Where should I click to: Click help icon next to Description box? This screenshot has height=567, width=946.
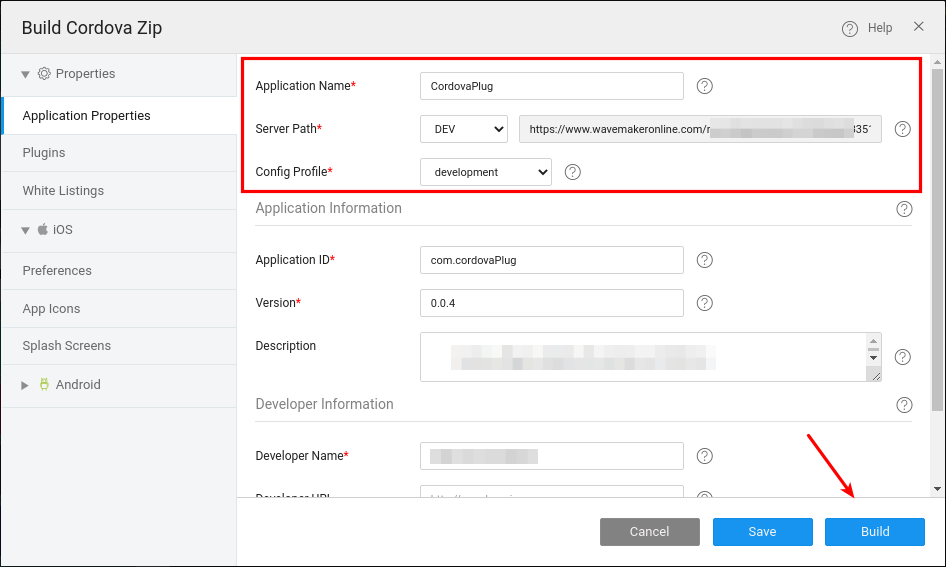[902, 357]
